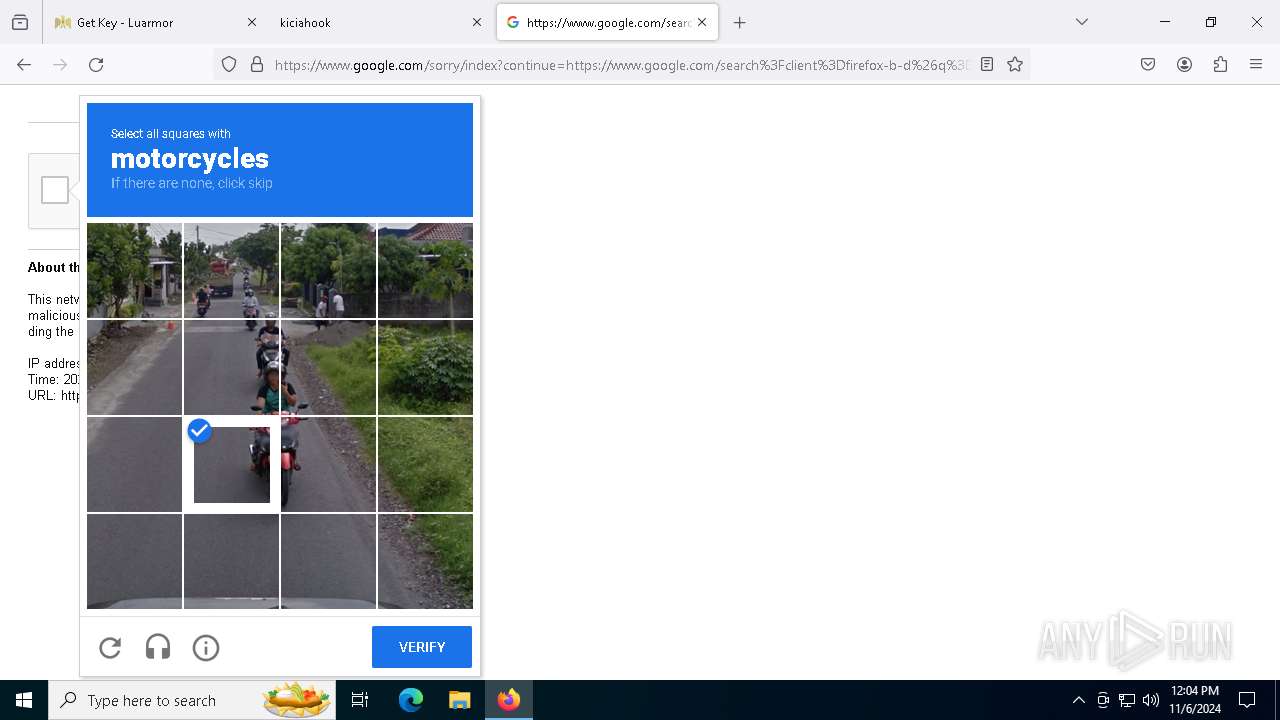Bookmark this page with star

[1015, 64]
